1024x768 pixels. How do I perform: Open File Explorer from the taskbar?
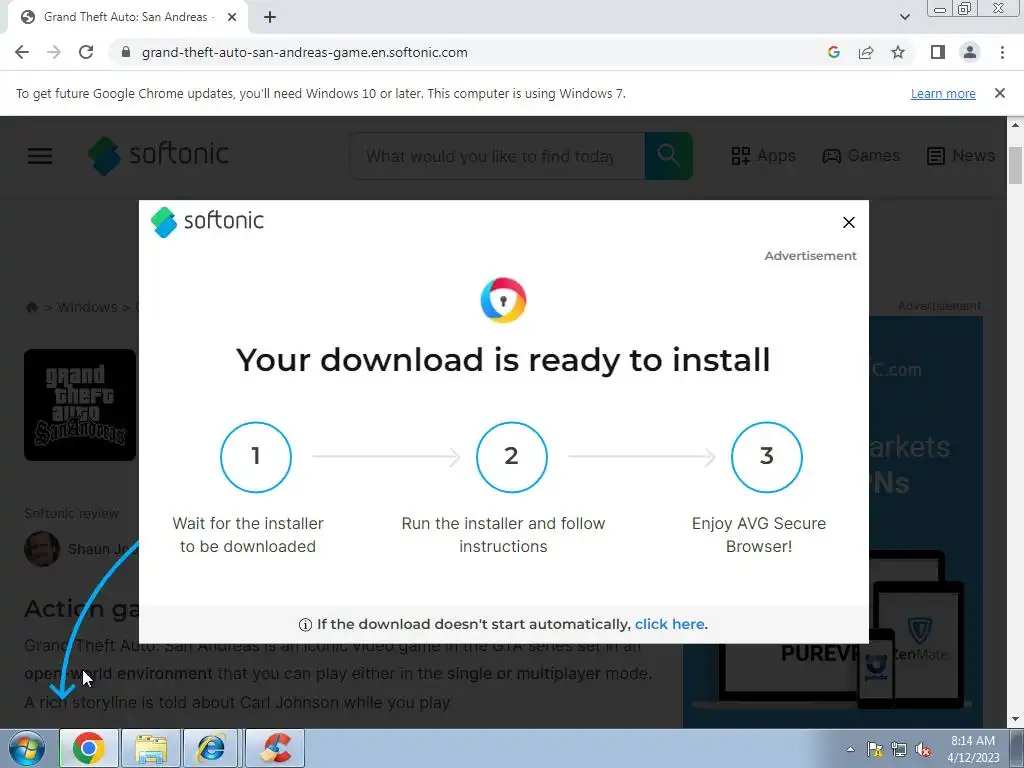click(151, 748)
